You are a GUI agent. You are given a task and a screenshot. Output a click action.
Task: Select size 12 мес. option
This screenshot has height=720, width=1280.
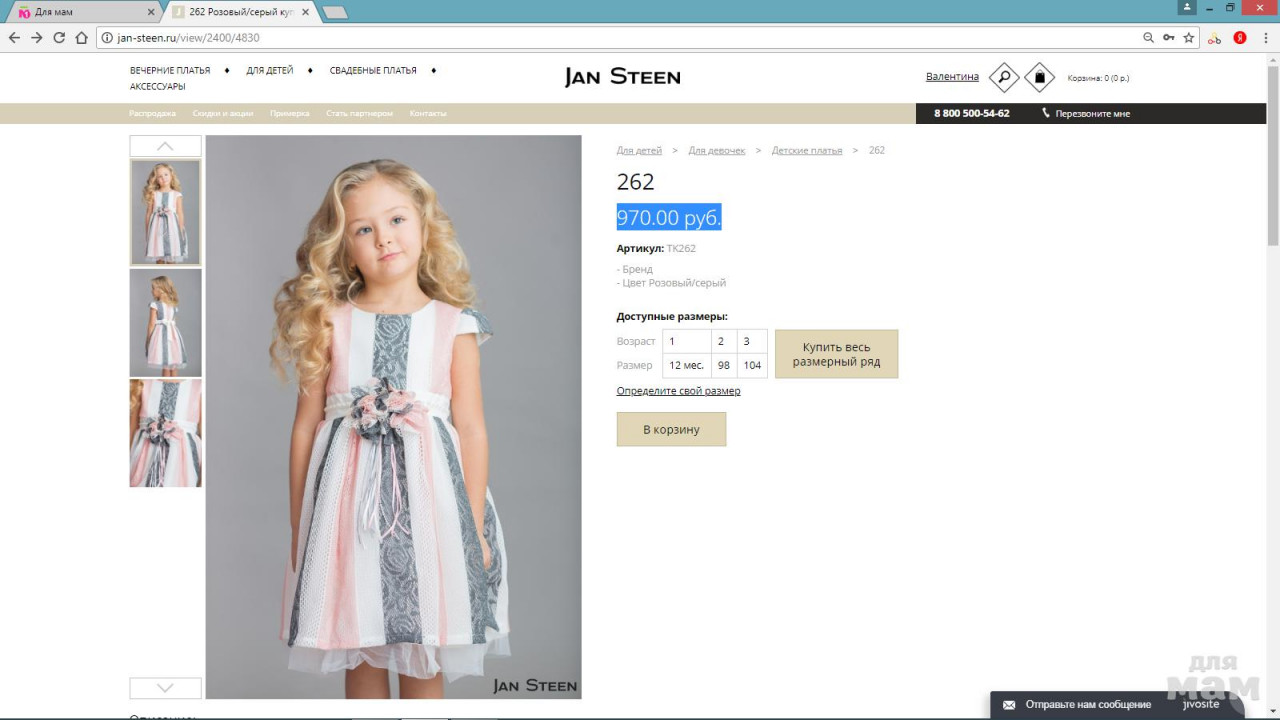coord(686,365)
